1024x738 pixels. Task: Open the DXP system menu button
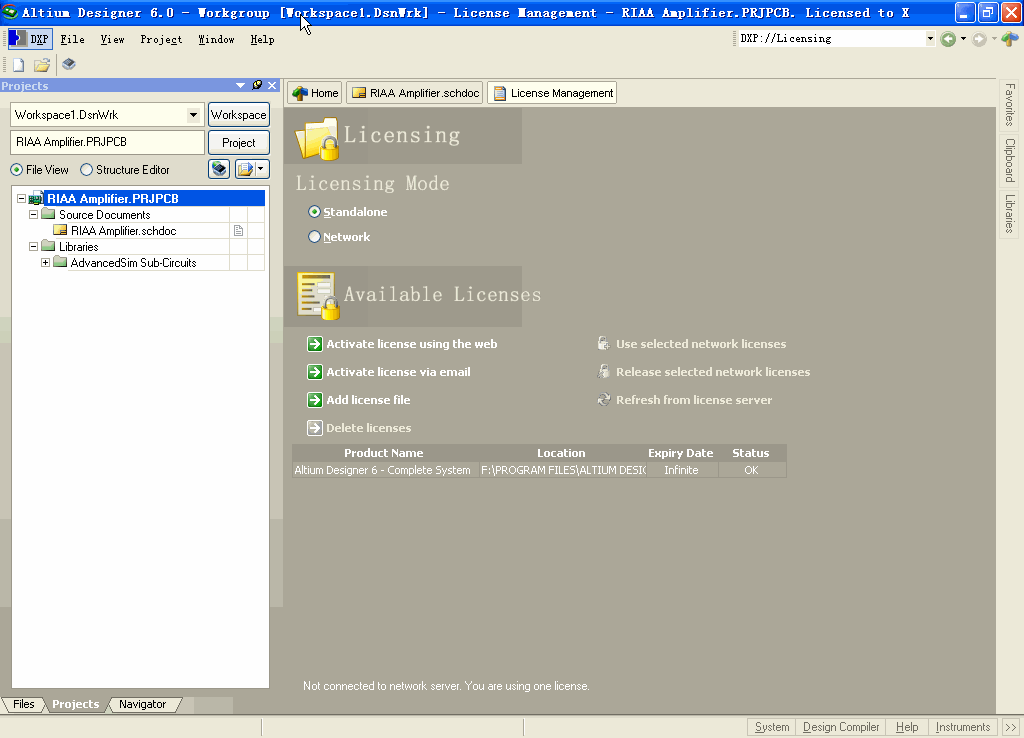tap(29, 39)
